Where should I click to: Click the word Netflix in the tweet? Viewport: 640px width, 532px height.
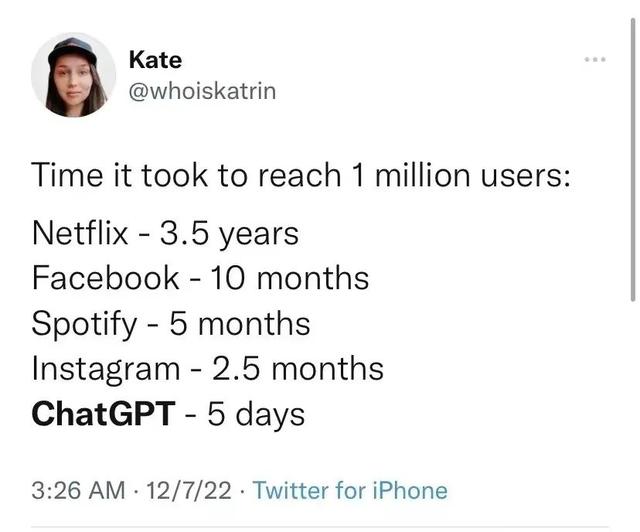[x=80, y=234]
